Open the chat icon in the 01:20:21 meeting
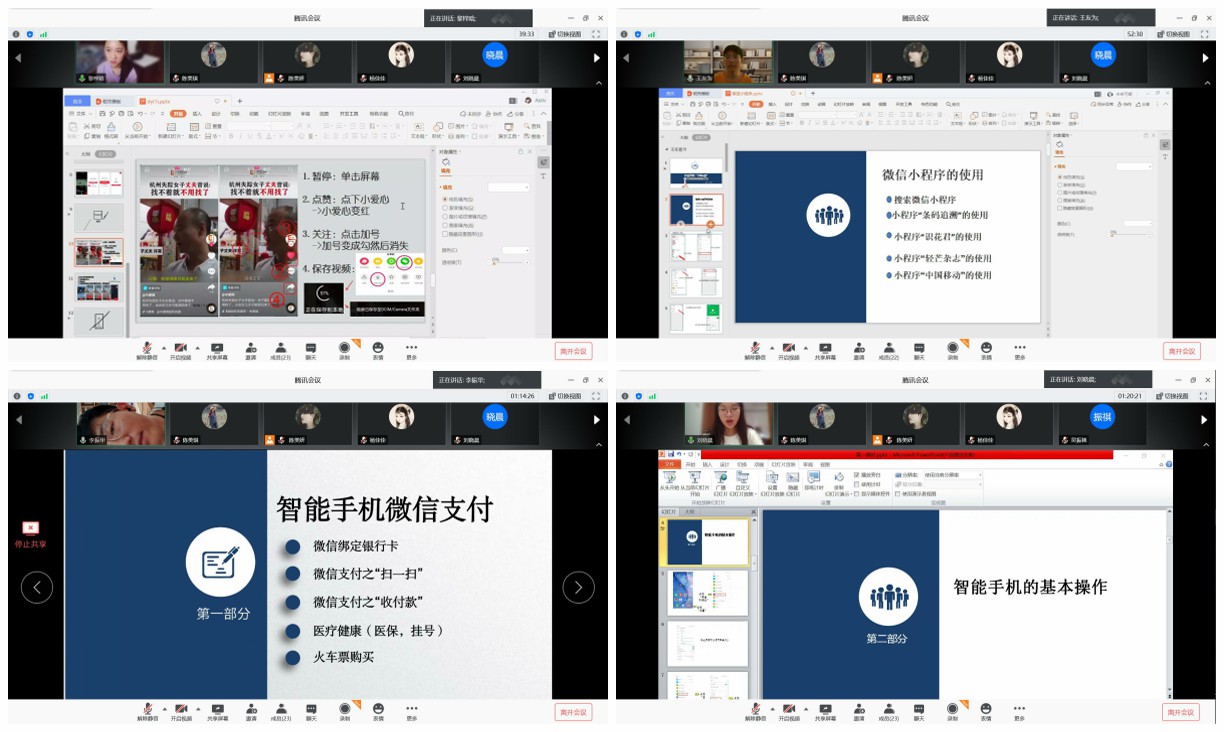The width and height of the screenshot is (1224, 732). 919,711
